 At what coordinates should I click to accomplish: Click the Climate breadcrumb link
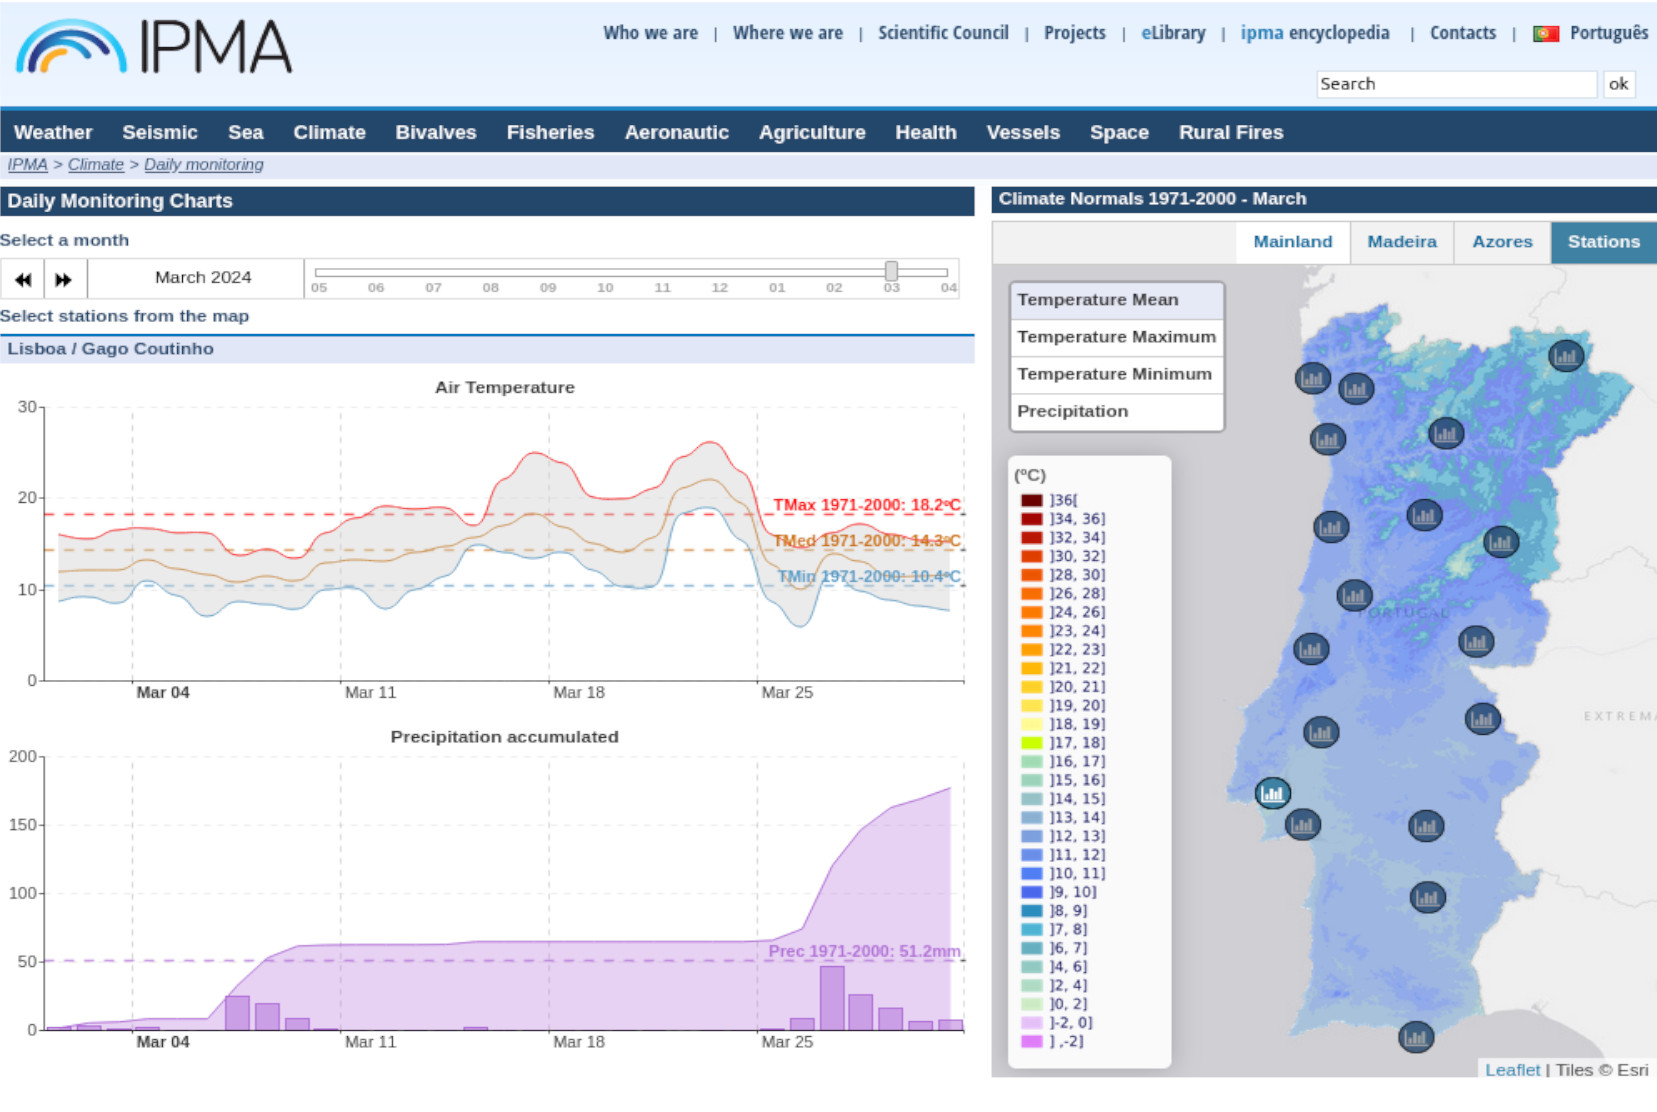(x=96, y=165)
